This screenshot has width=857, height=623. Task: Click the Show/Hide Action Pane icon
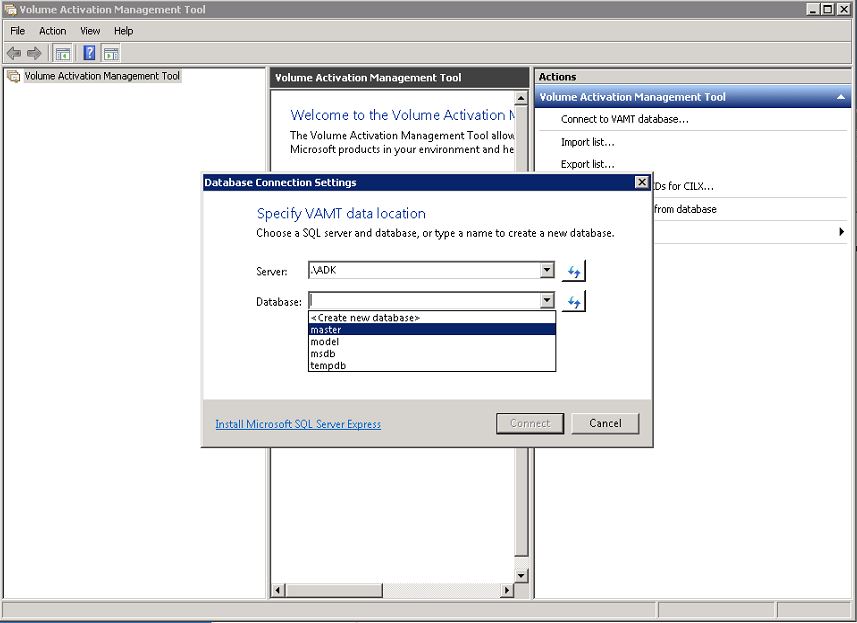coord(111,53)
